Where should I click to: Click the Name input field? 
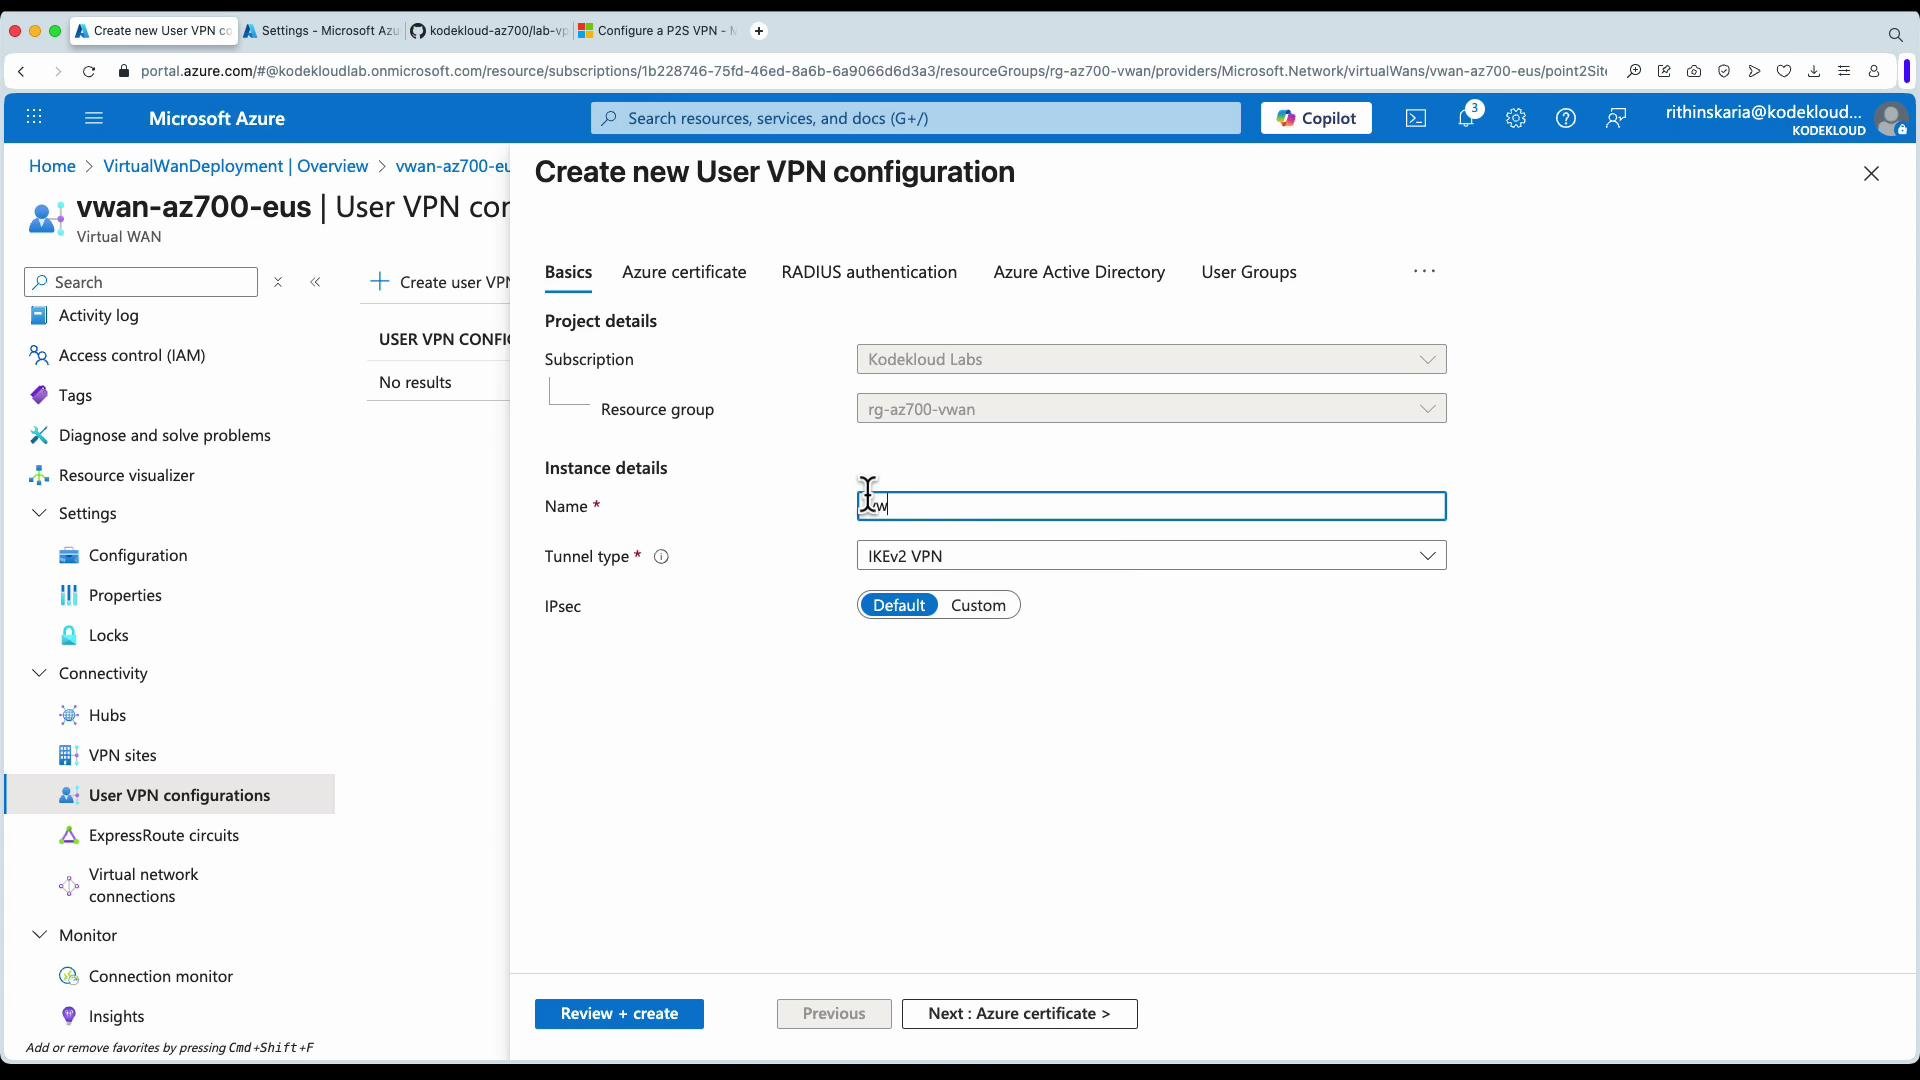click(x=1151, y=506)
